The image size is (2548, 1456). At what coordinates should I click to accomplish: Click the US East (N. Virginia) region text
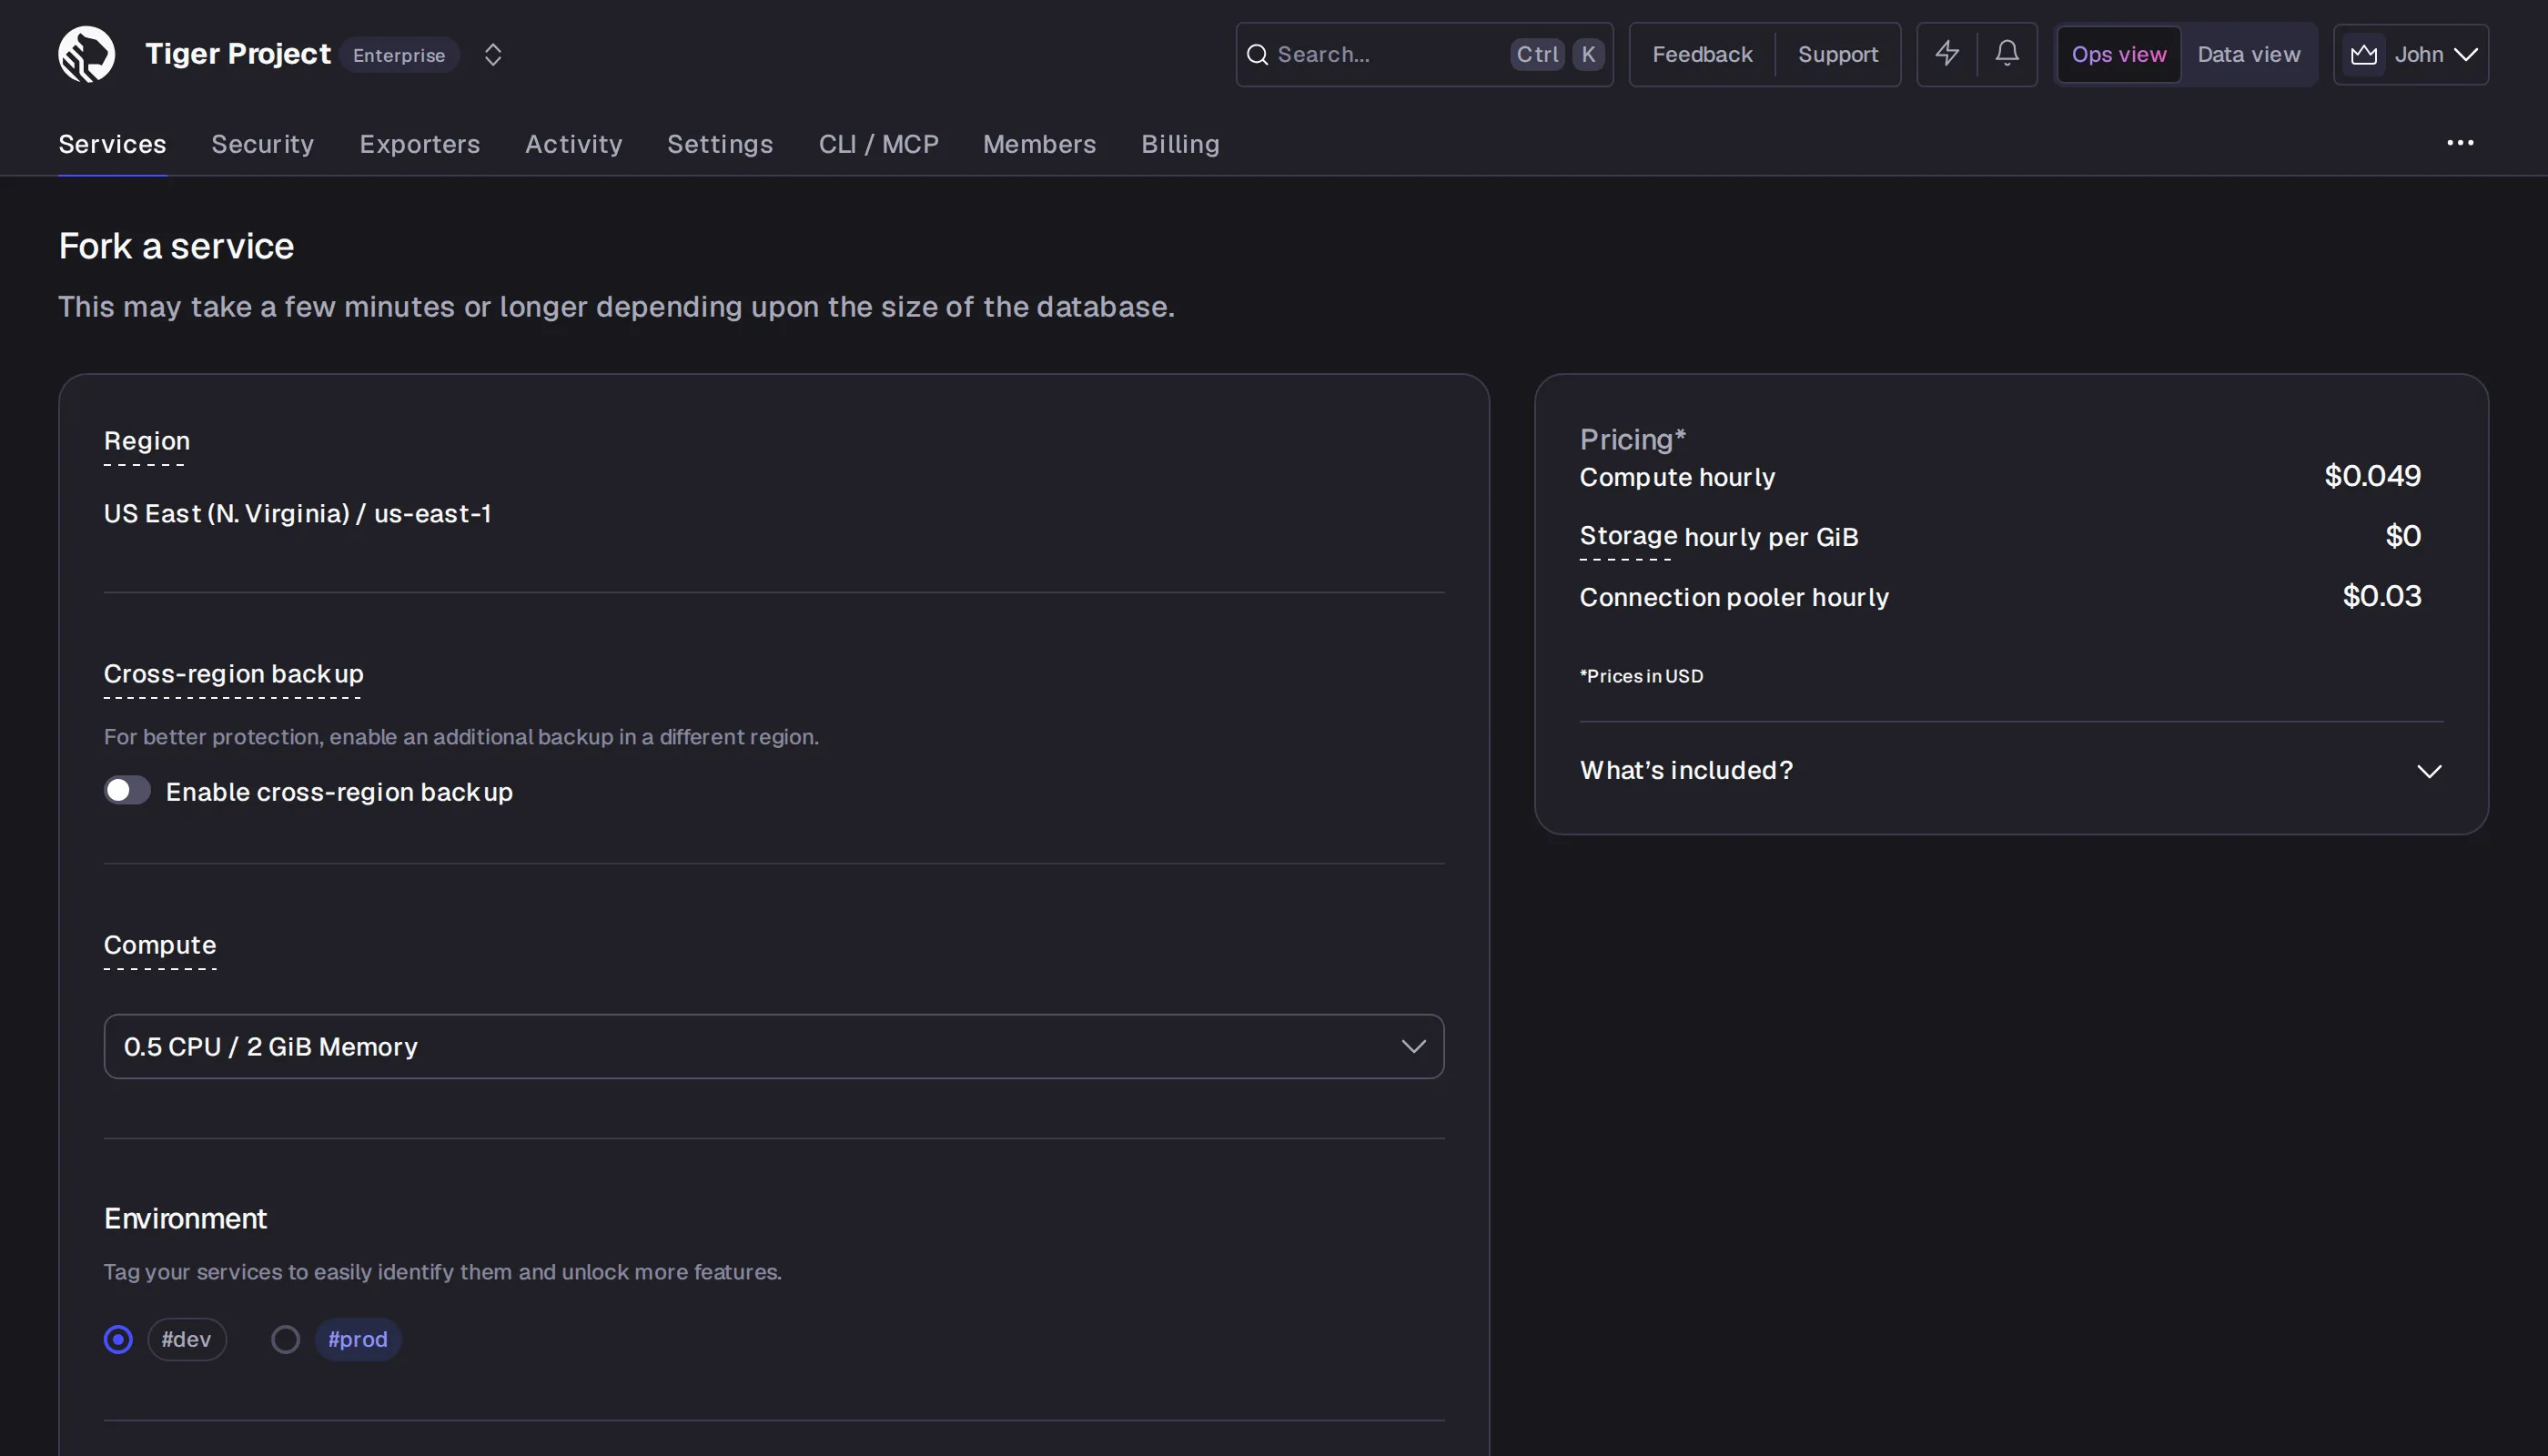(297, 514)
